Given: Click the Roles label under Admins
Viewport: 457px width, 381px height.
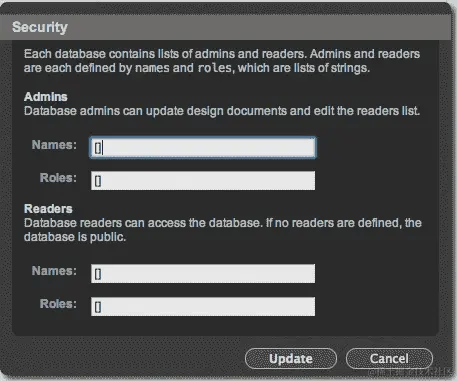Looking at the screenshot, I should (58, 178).
